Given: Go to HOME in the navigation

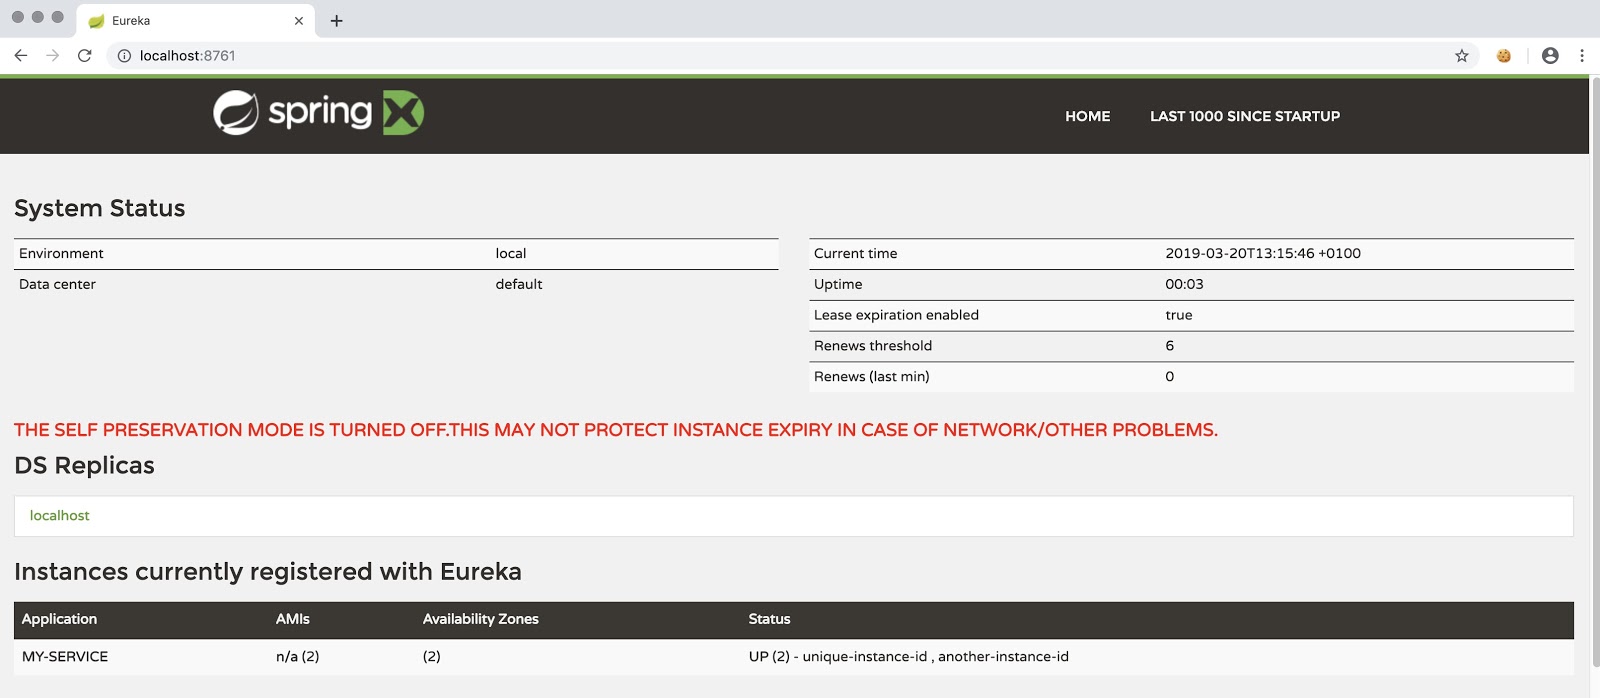Looking at the screenshot, I should pos(1088,116).
